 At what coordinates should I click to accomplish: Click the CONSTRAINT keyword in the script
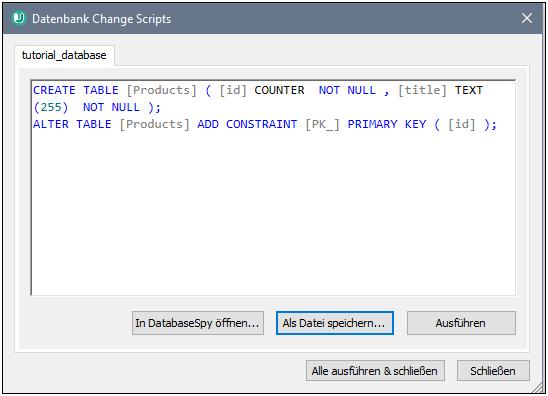tap(261, 124)
